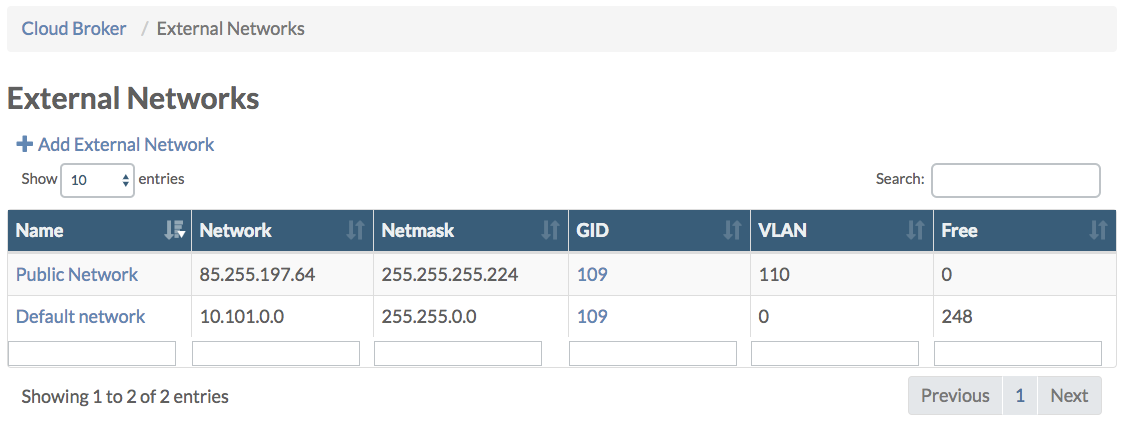Sort by Netmask using its arrows icon

click(x=550, y=231)
